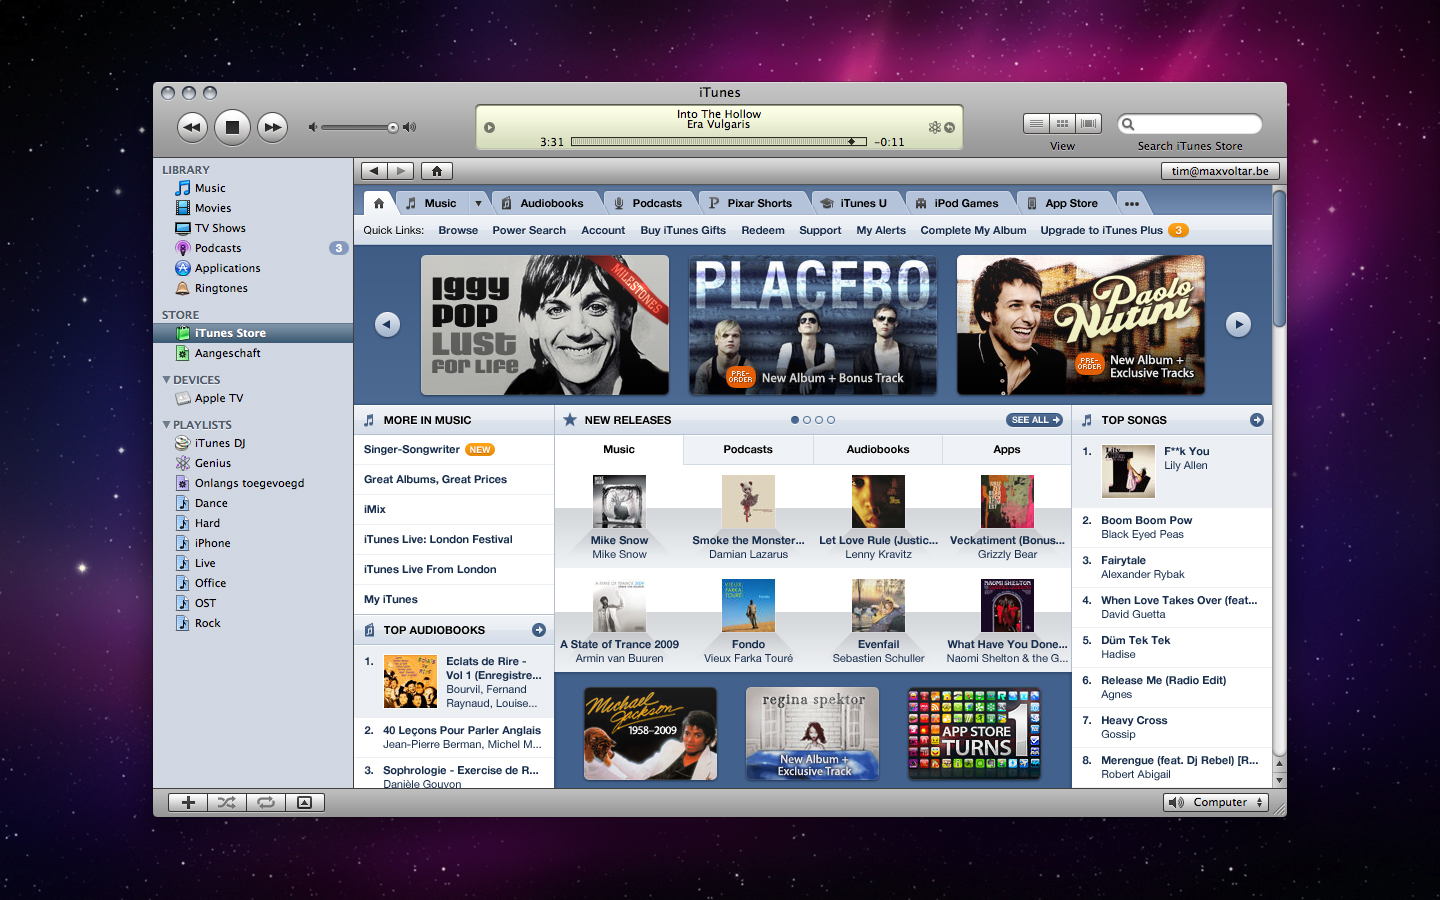Select the second New Releases page dot
The image size is (1440, 900).
(807, 420)
